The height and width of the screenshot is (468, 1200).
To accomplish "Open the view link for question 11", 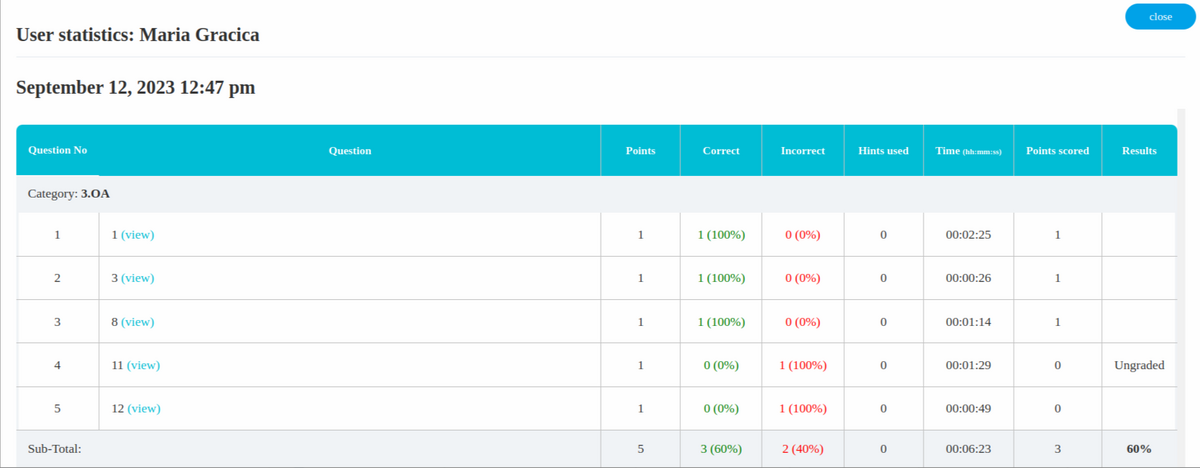I will (143, 366).
